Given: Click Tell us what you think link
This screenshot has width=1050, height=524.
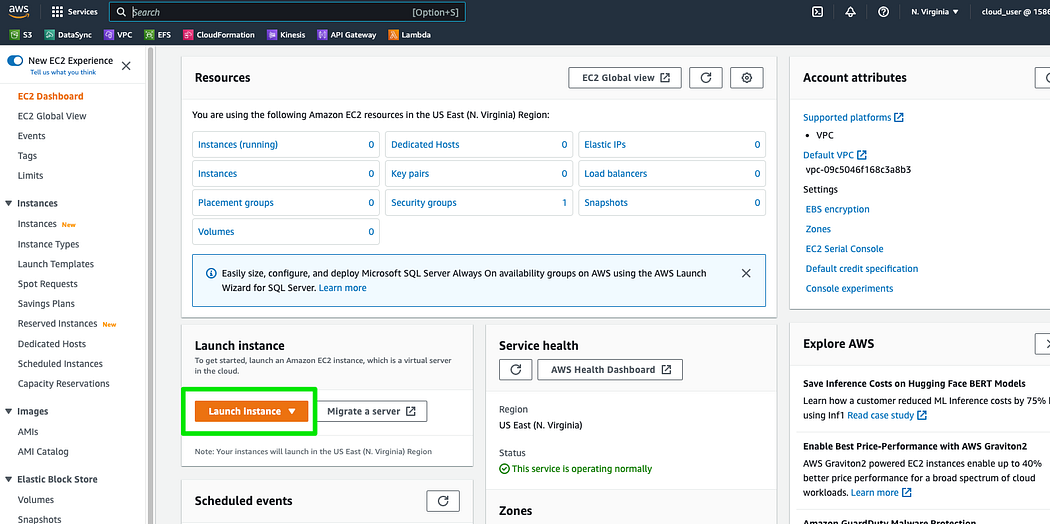Looking at the screenshot, I should (x=63, y=72).
